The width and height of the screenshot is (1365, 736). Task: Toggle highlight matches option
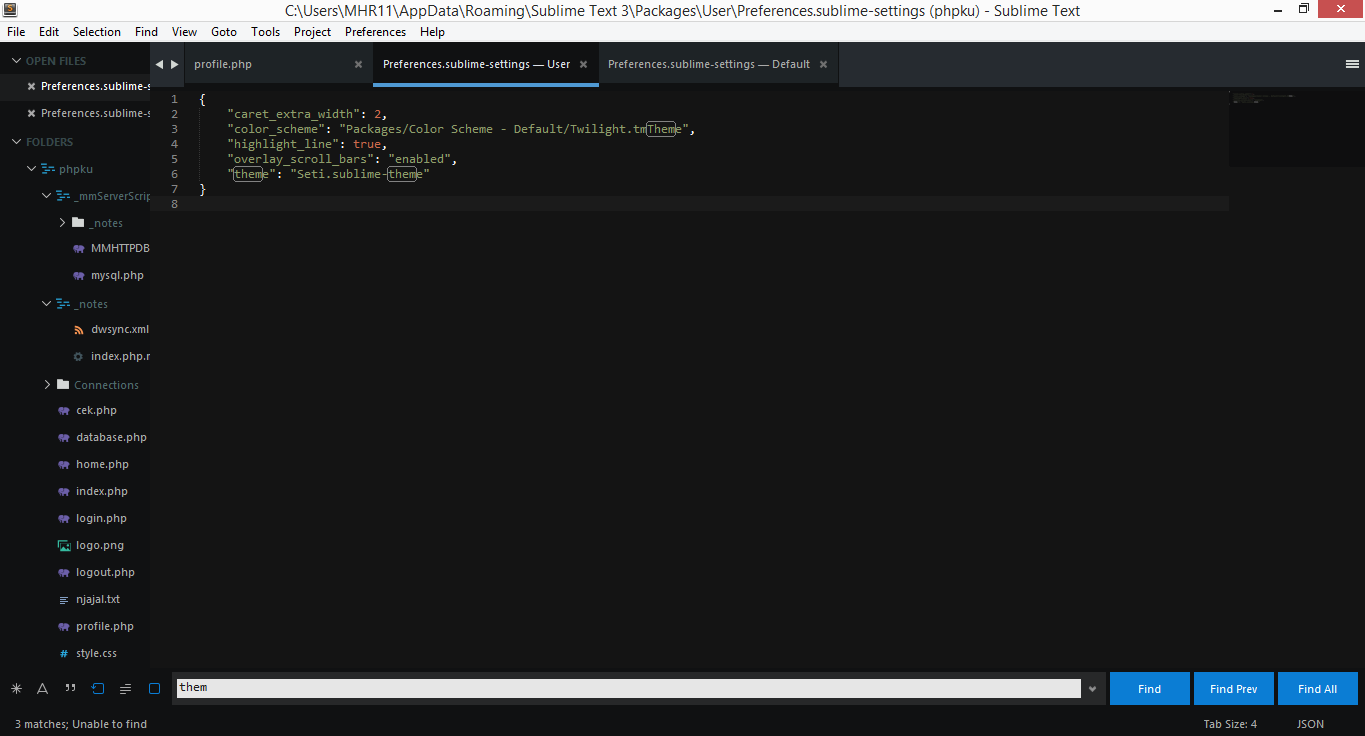point(154,689)
